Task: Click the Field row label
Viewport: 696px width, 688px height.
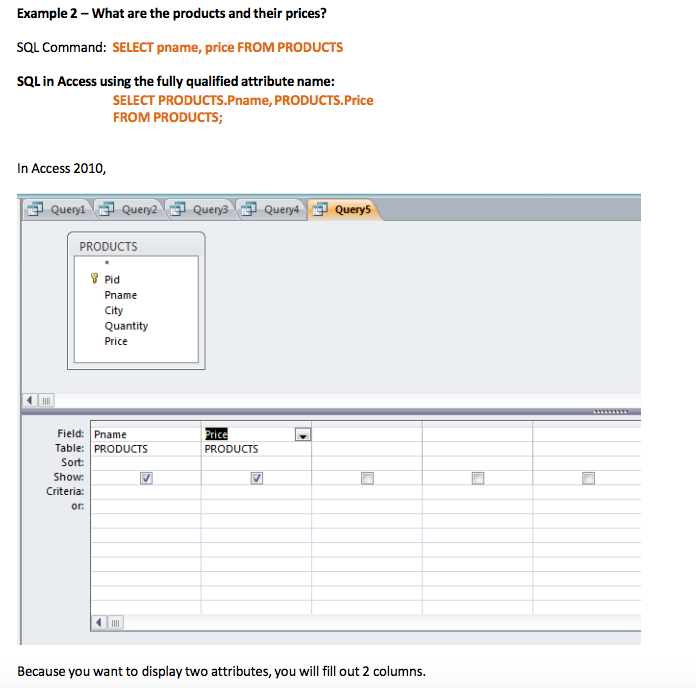Action: coord(70,433)
